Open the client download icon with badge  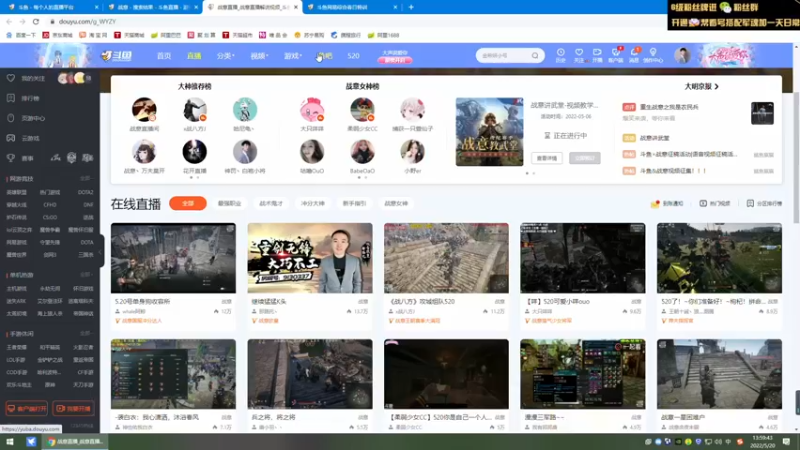[x=616, y=55]
